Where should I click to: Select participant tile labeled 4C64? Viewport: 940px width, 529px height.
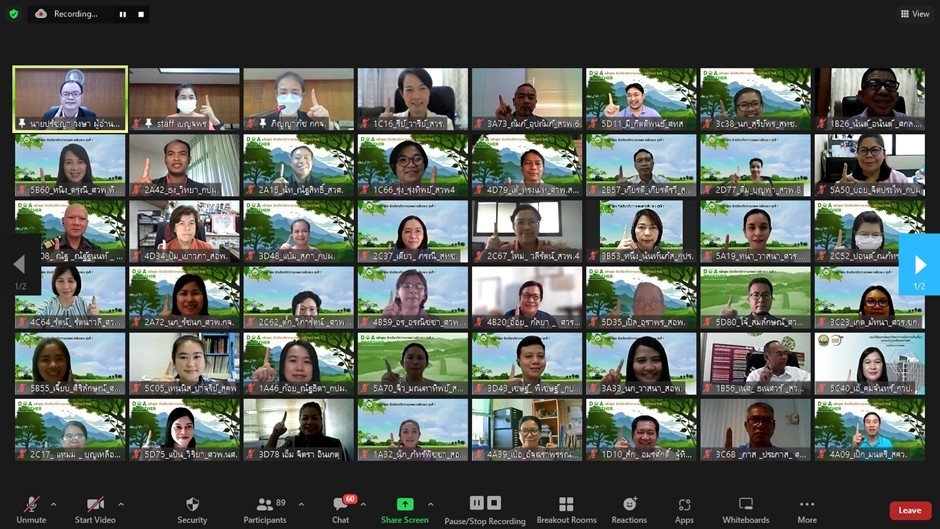pyautogui.click(x=70, y=298)
